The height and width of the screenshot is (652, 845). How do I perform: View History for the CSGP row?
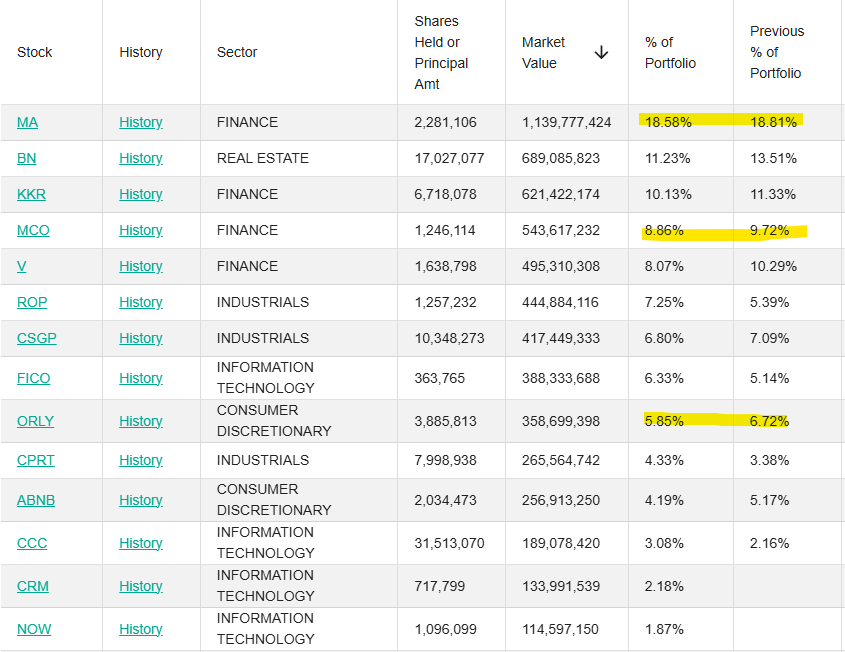(141, 338)
